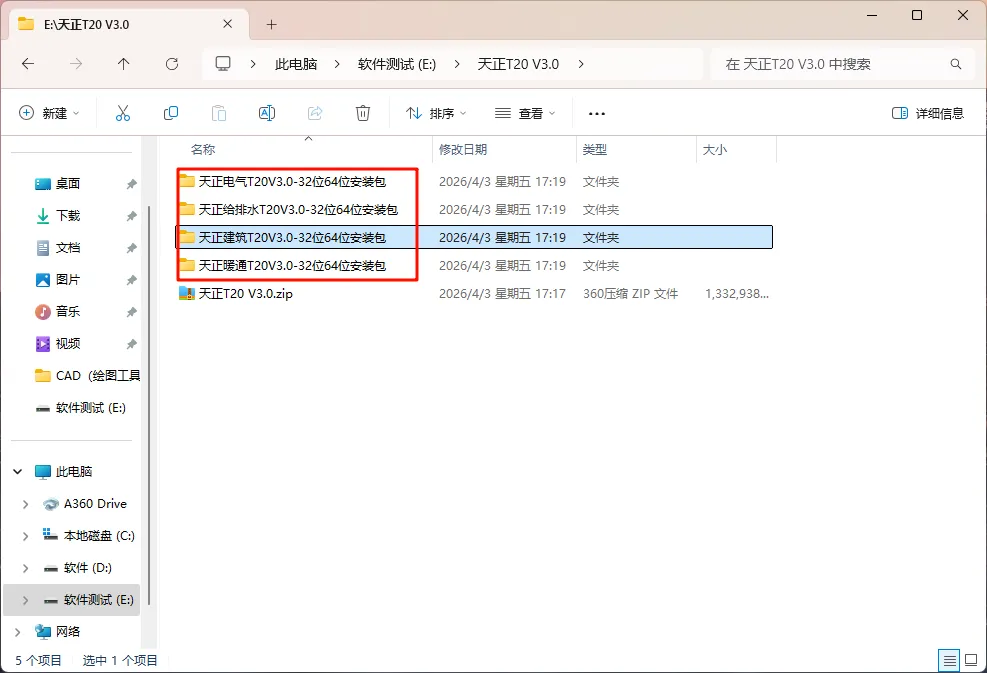This screenshot has height=673, width=987.
Task: Expand the 网络 tree node
Action: pos(18,631)
